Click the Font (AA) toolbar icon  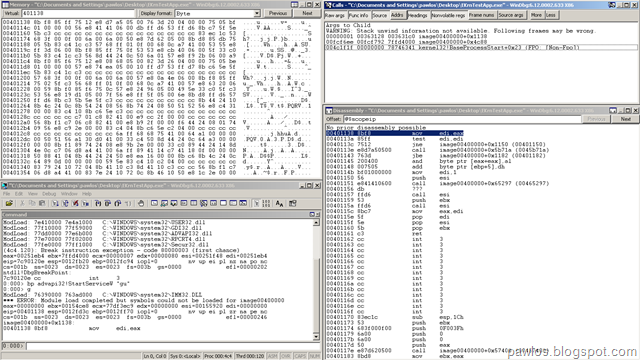coord(279,203)
